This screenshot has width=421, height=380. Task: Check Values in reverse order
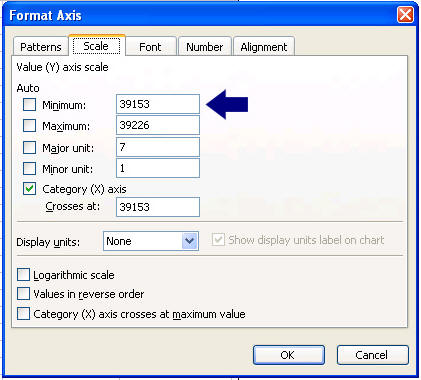23,294
